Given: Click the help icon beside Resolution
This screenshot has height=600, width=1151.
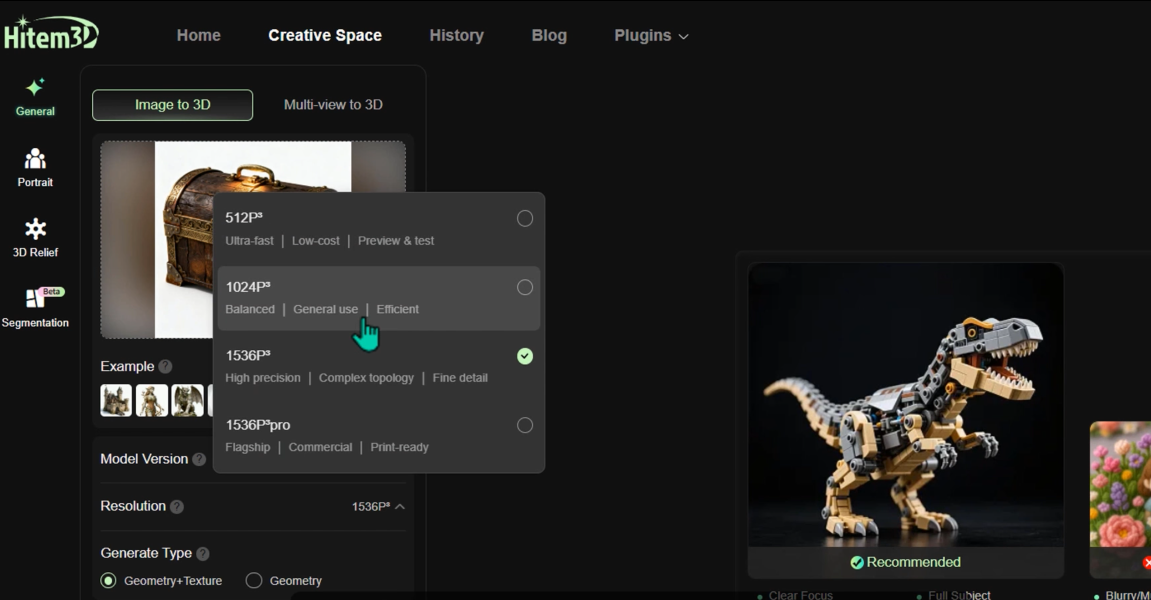Looking at the screenshot, I should pos(177,507).
